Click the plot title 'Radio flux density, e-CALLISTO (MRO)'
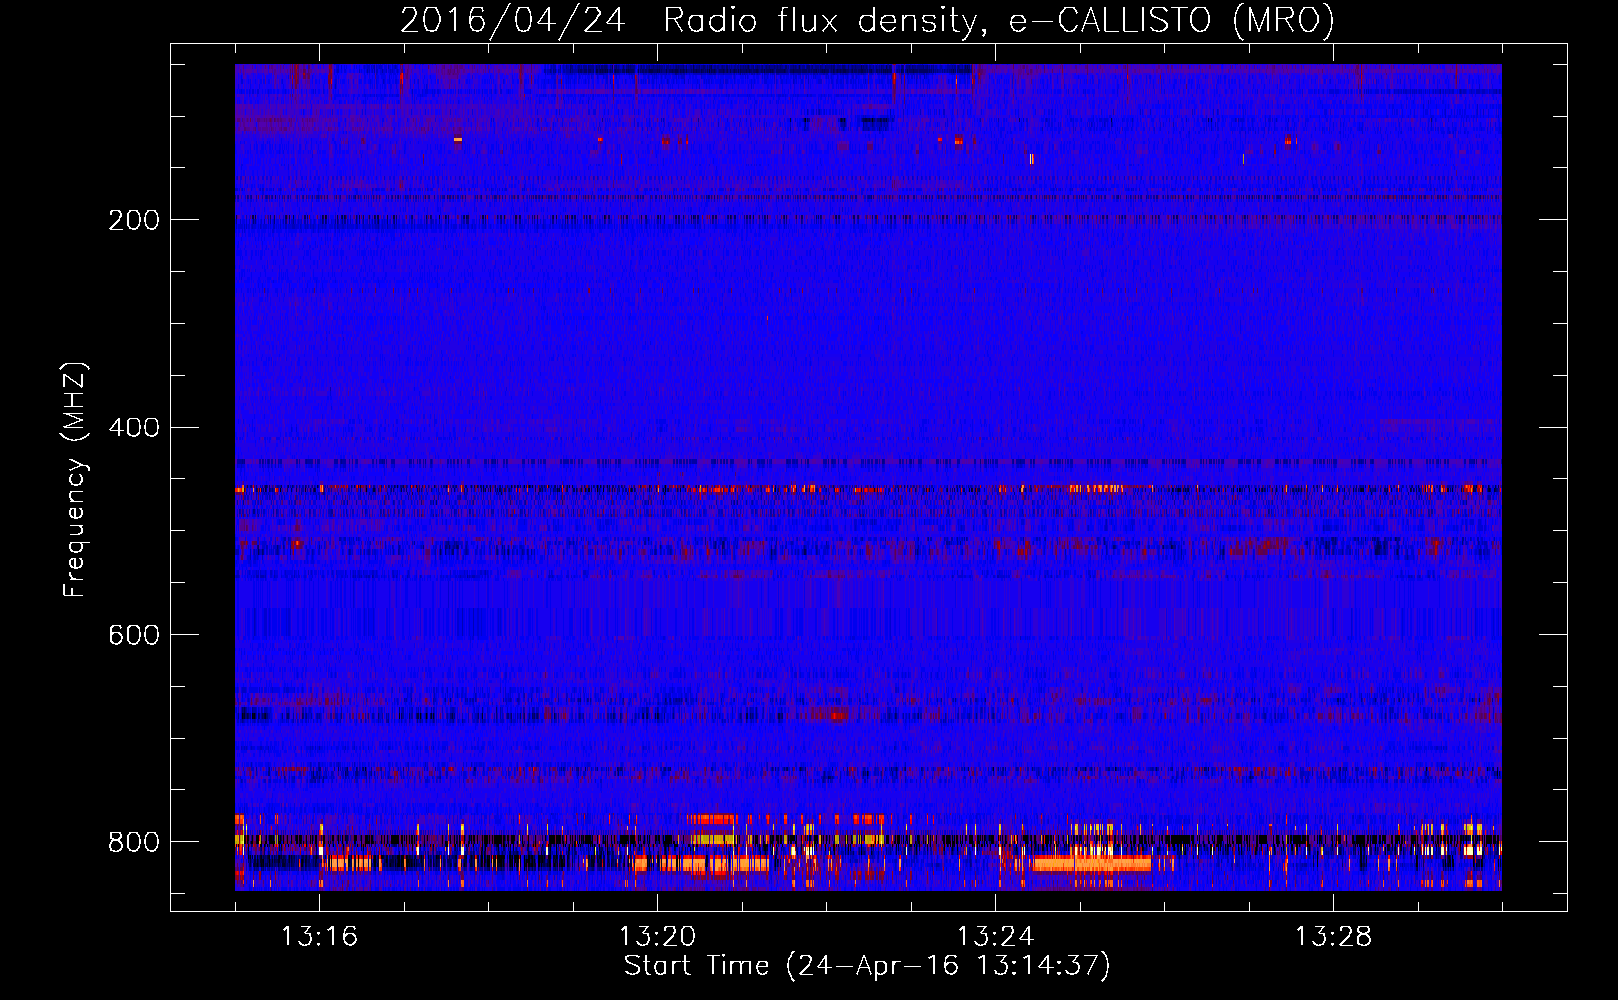Viewport: 1618px width, 1000px height. click(x=999, y=20)
